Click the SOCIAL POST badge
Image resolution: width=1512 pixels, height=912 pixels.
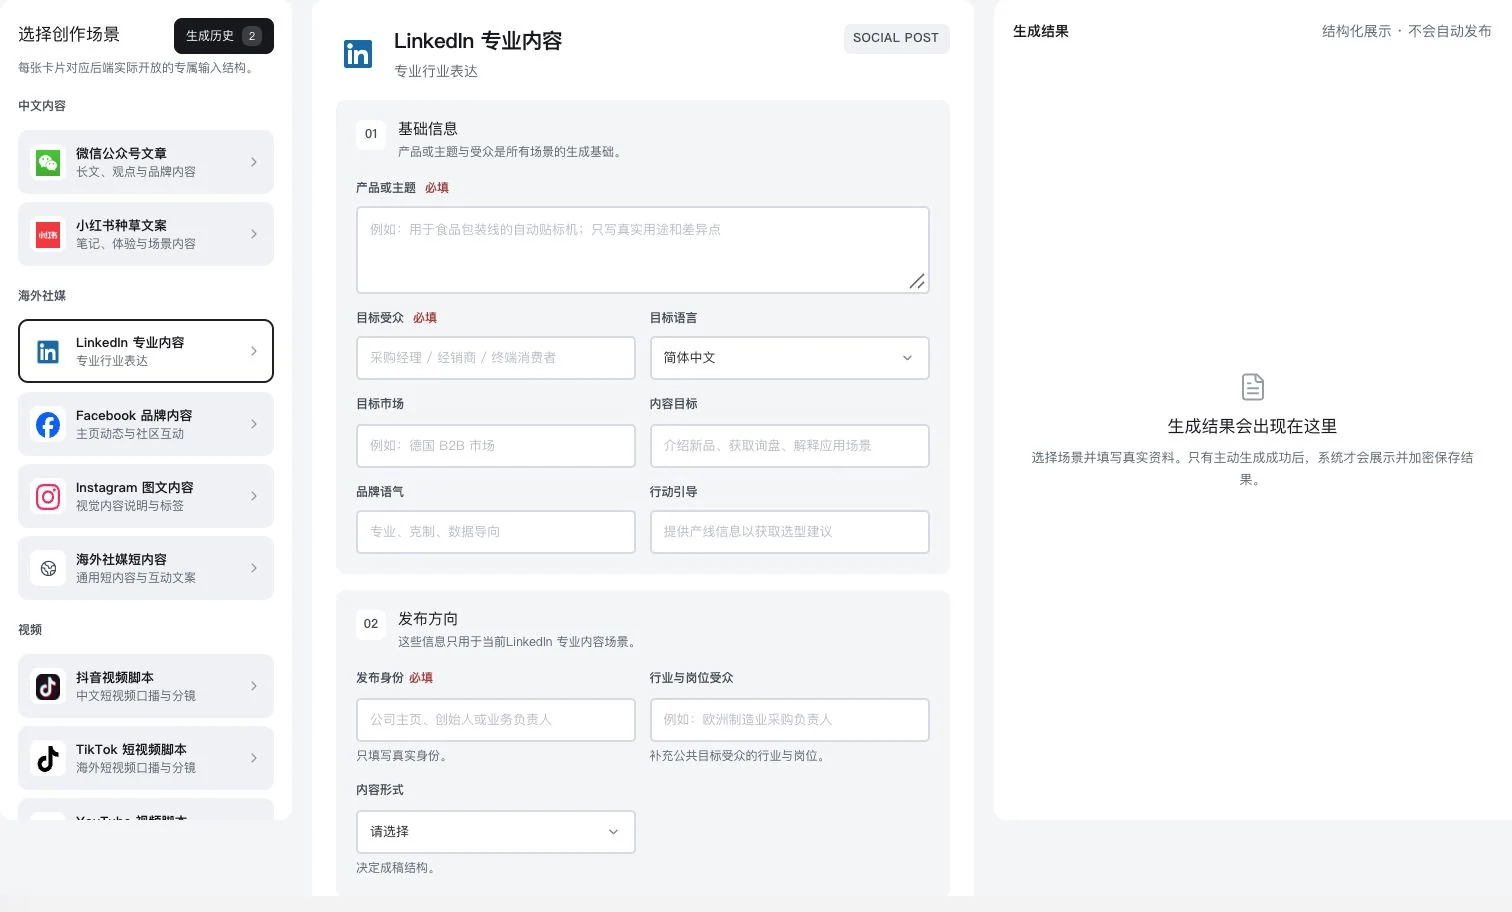[x=896, y=38]
